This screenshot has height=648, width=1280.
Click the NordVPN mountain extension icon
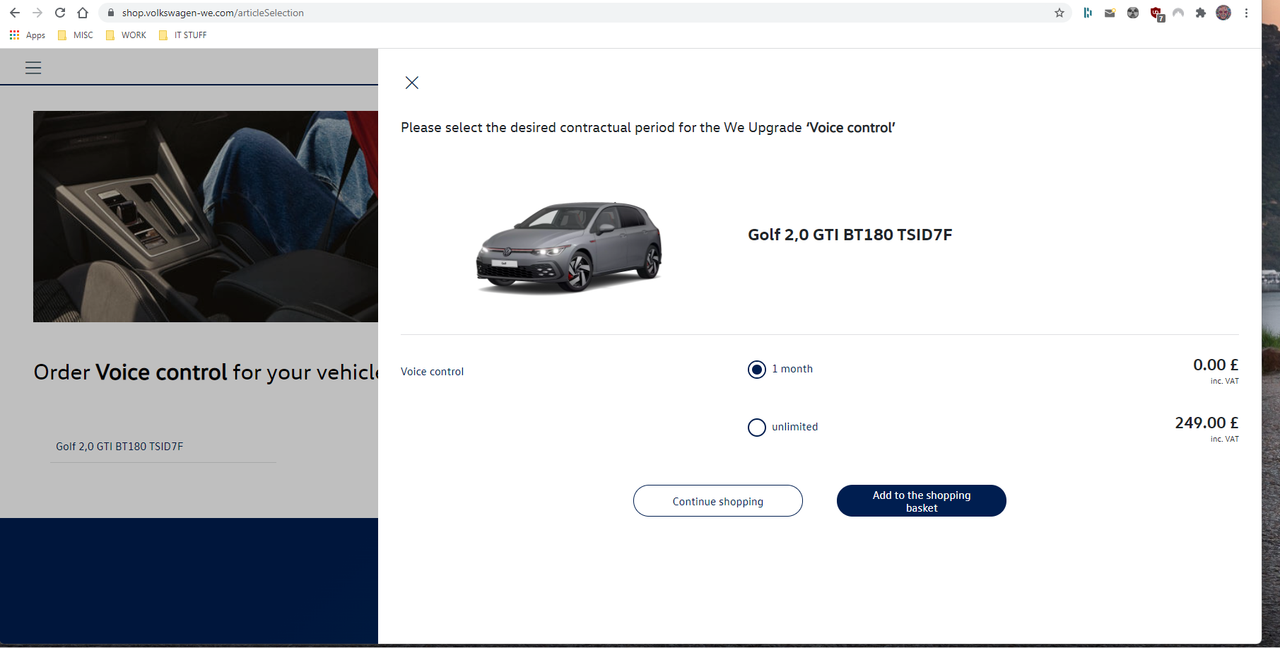pyautogui.click(x=1178, y=13)
